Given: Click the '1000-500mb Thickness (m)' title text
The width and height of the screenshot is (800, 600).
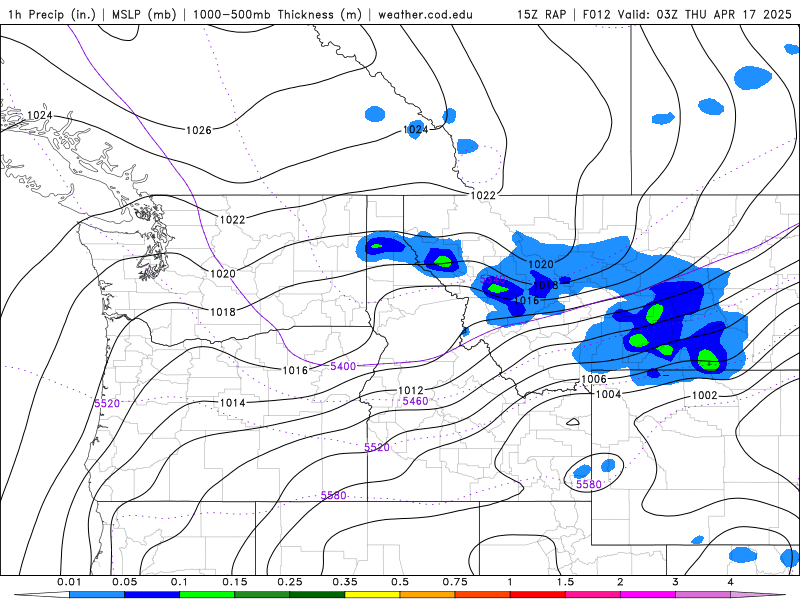Looking at the screenshot, I should pyautogui.click(x=277, y=14).
